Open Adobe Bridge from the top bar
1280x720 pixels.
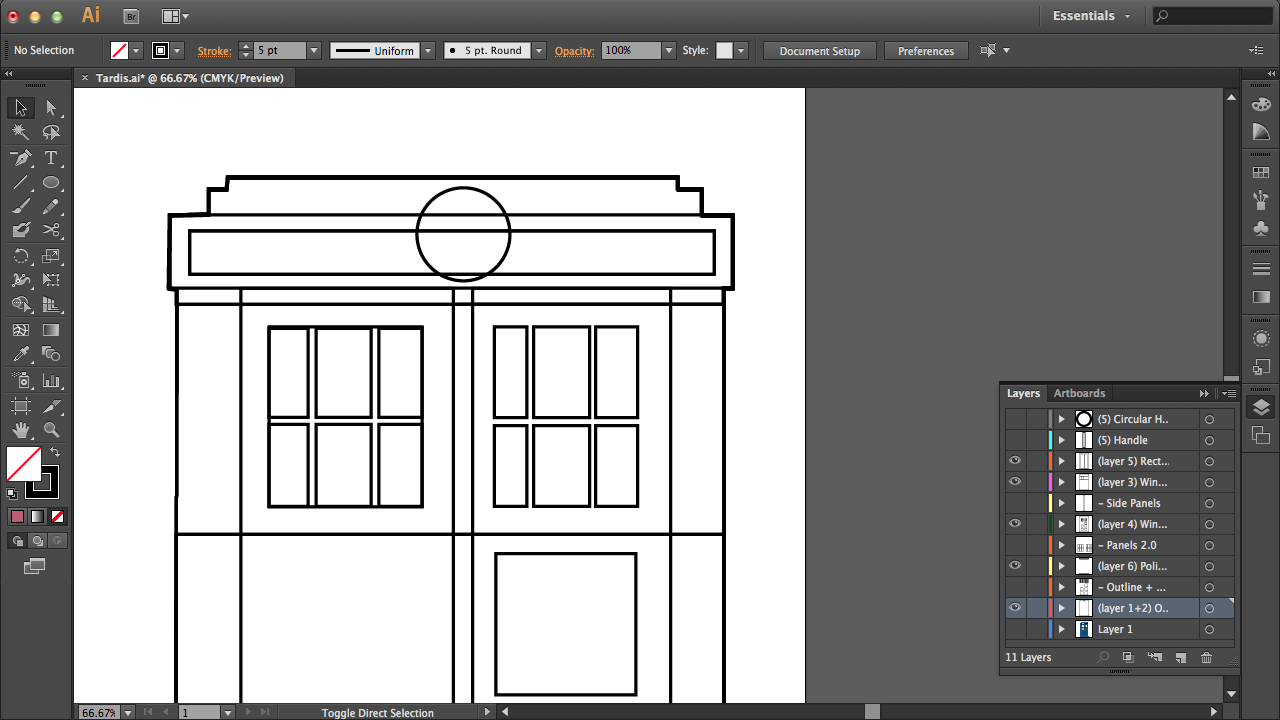[131, 16]
